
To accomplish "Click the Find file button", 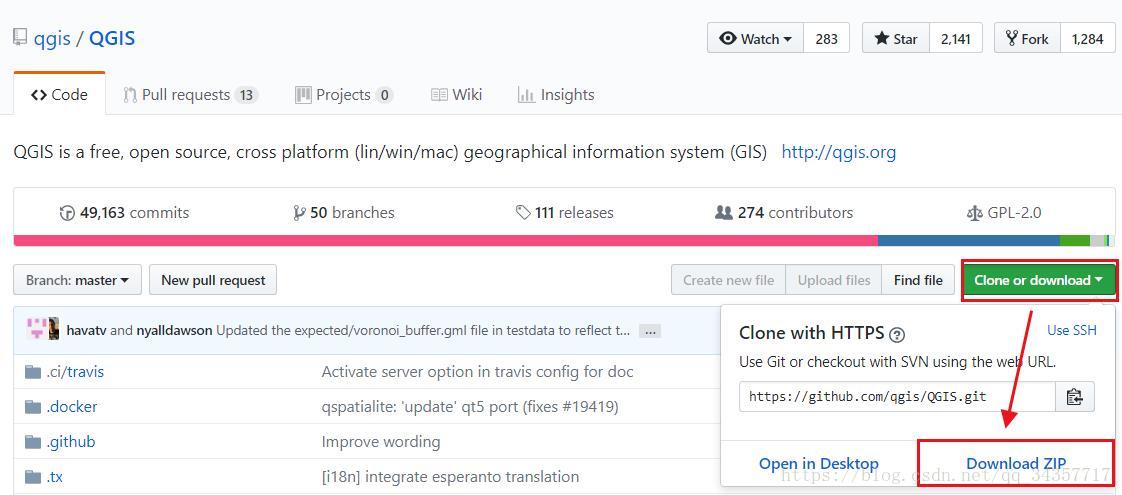I will (x=918, y=280).
